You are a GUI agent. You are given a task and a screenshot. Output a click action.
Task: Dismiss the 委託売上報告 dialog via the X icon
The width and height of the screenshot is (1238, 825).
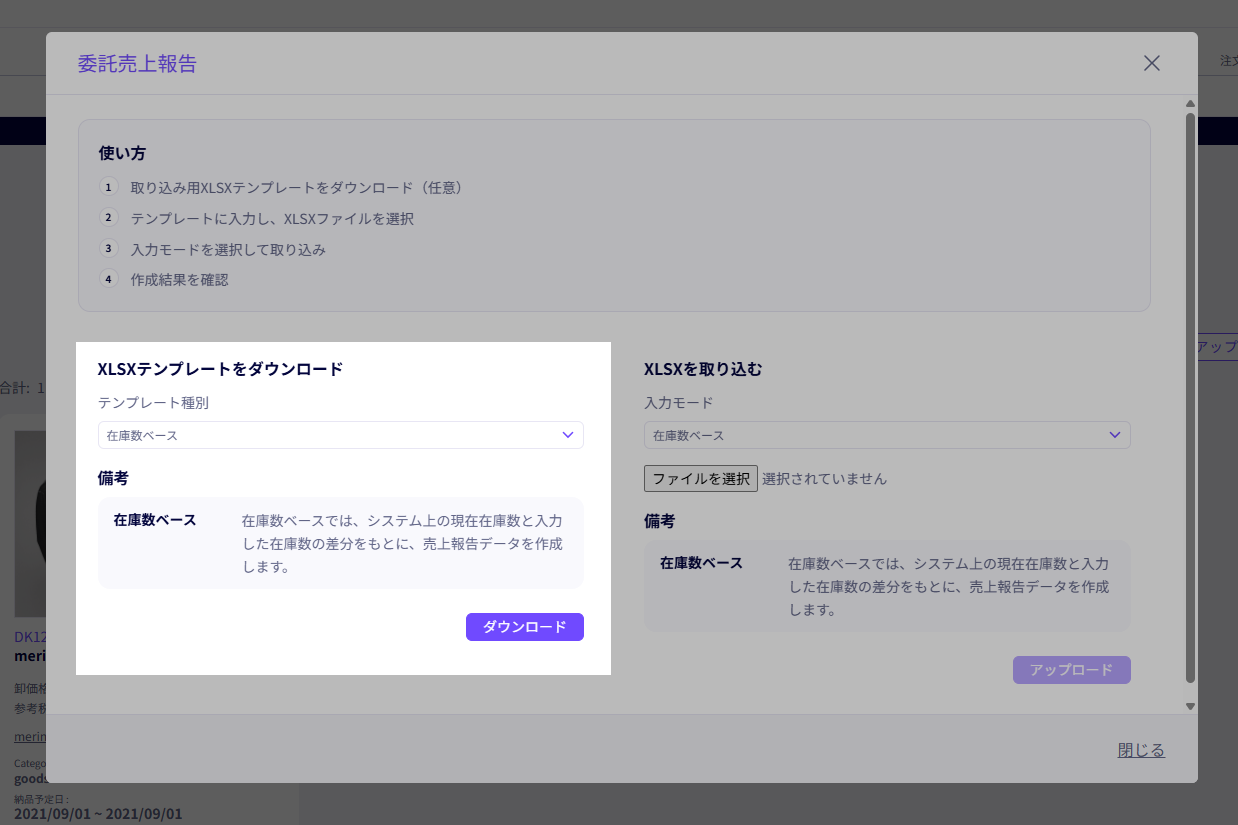[1151, 63]
